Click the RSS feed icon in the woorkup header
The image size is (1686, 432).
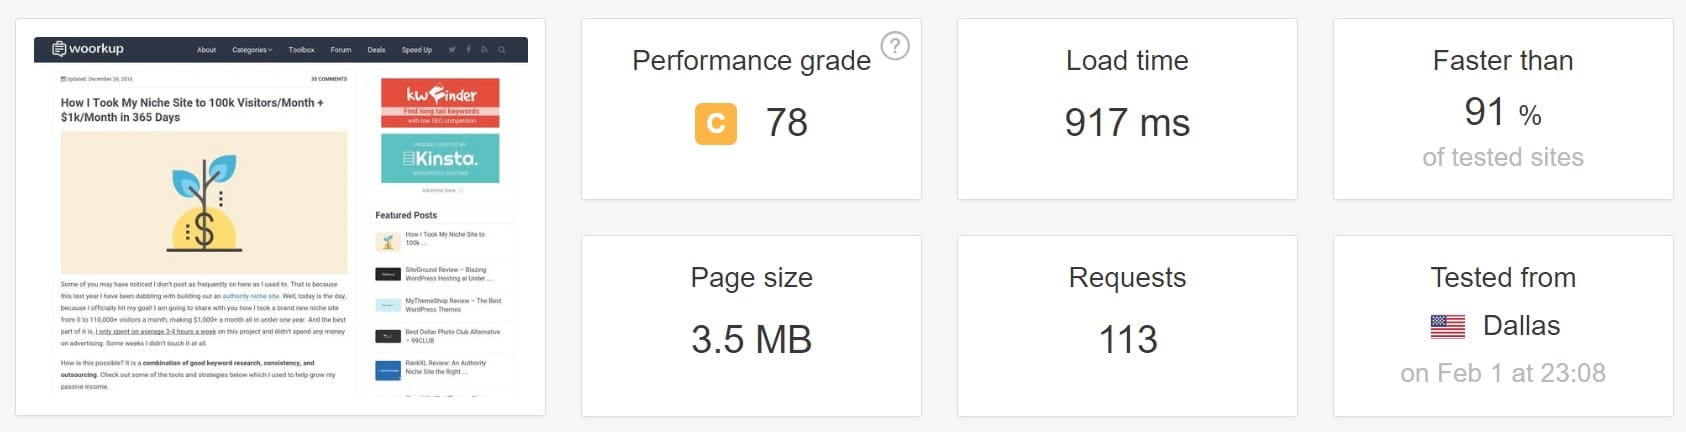click(x=484, y=49)
